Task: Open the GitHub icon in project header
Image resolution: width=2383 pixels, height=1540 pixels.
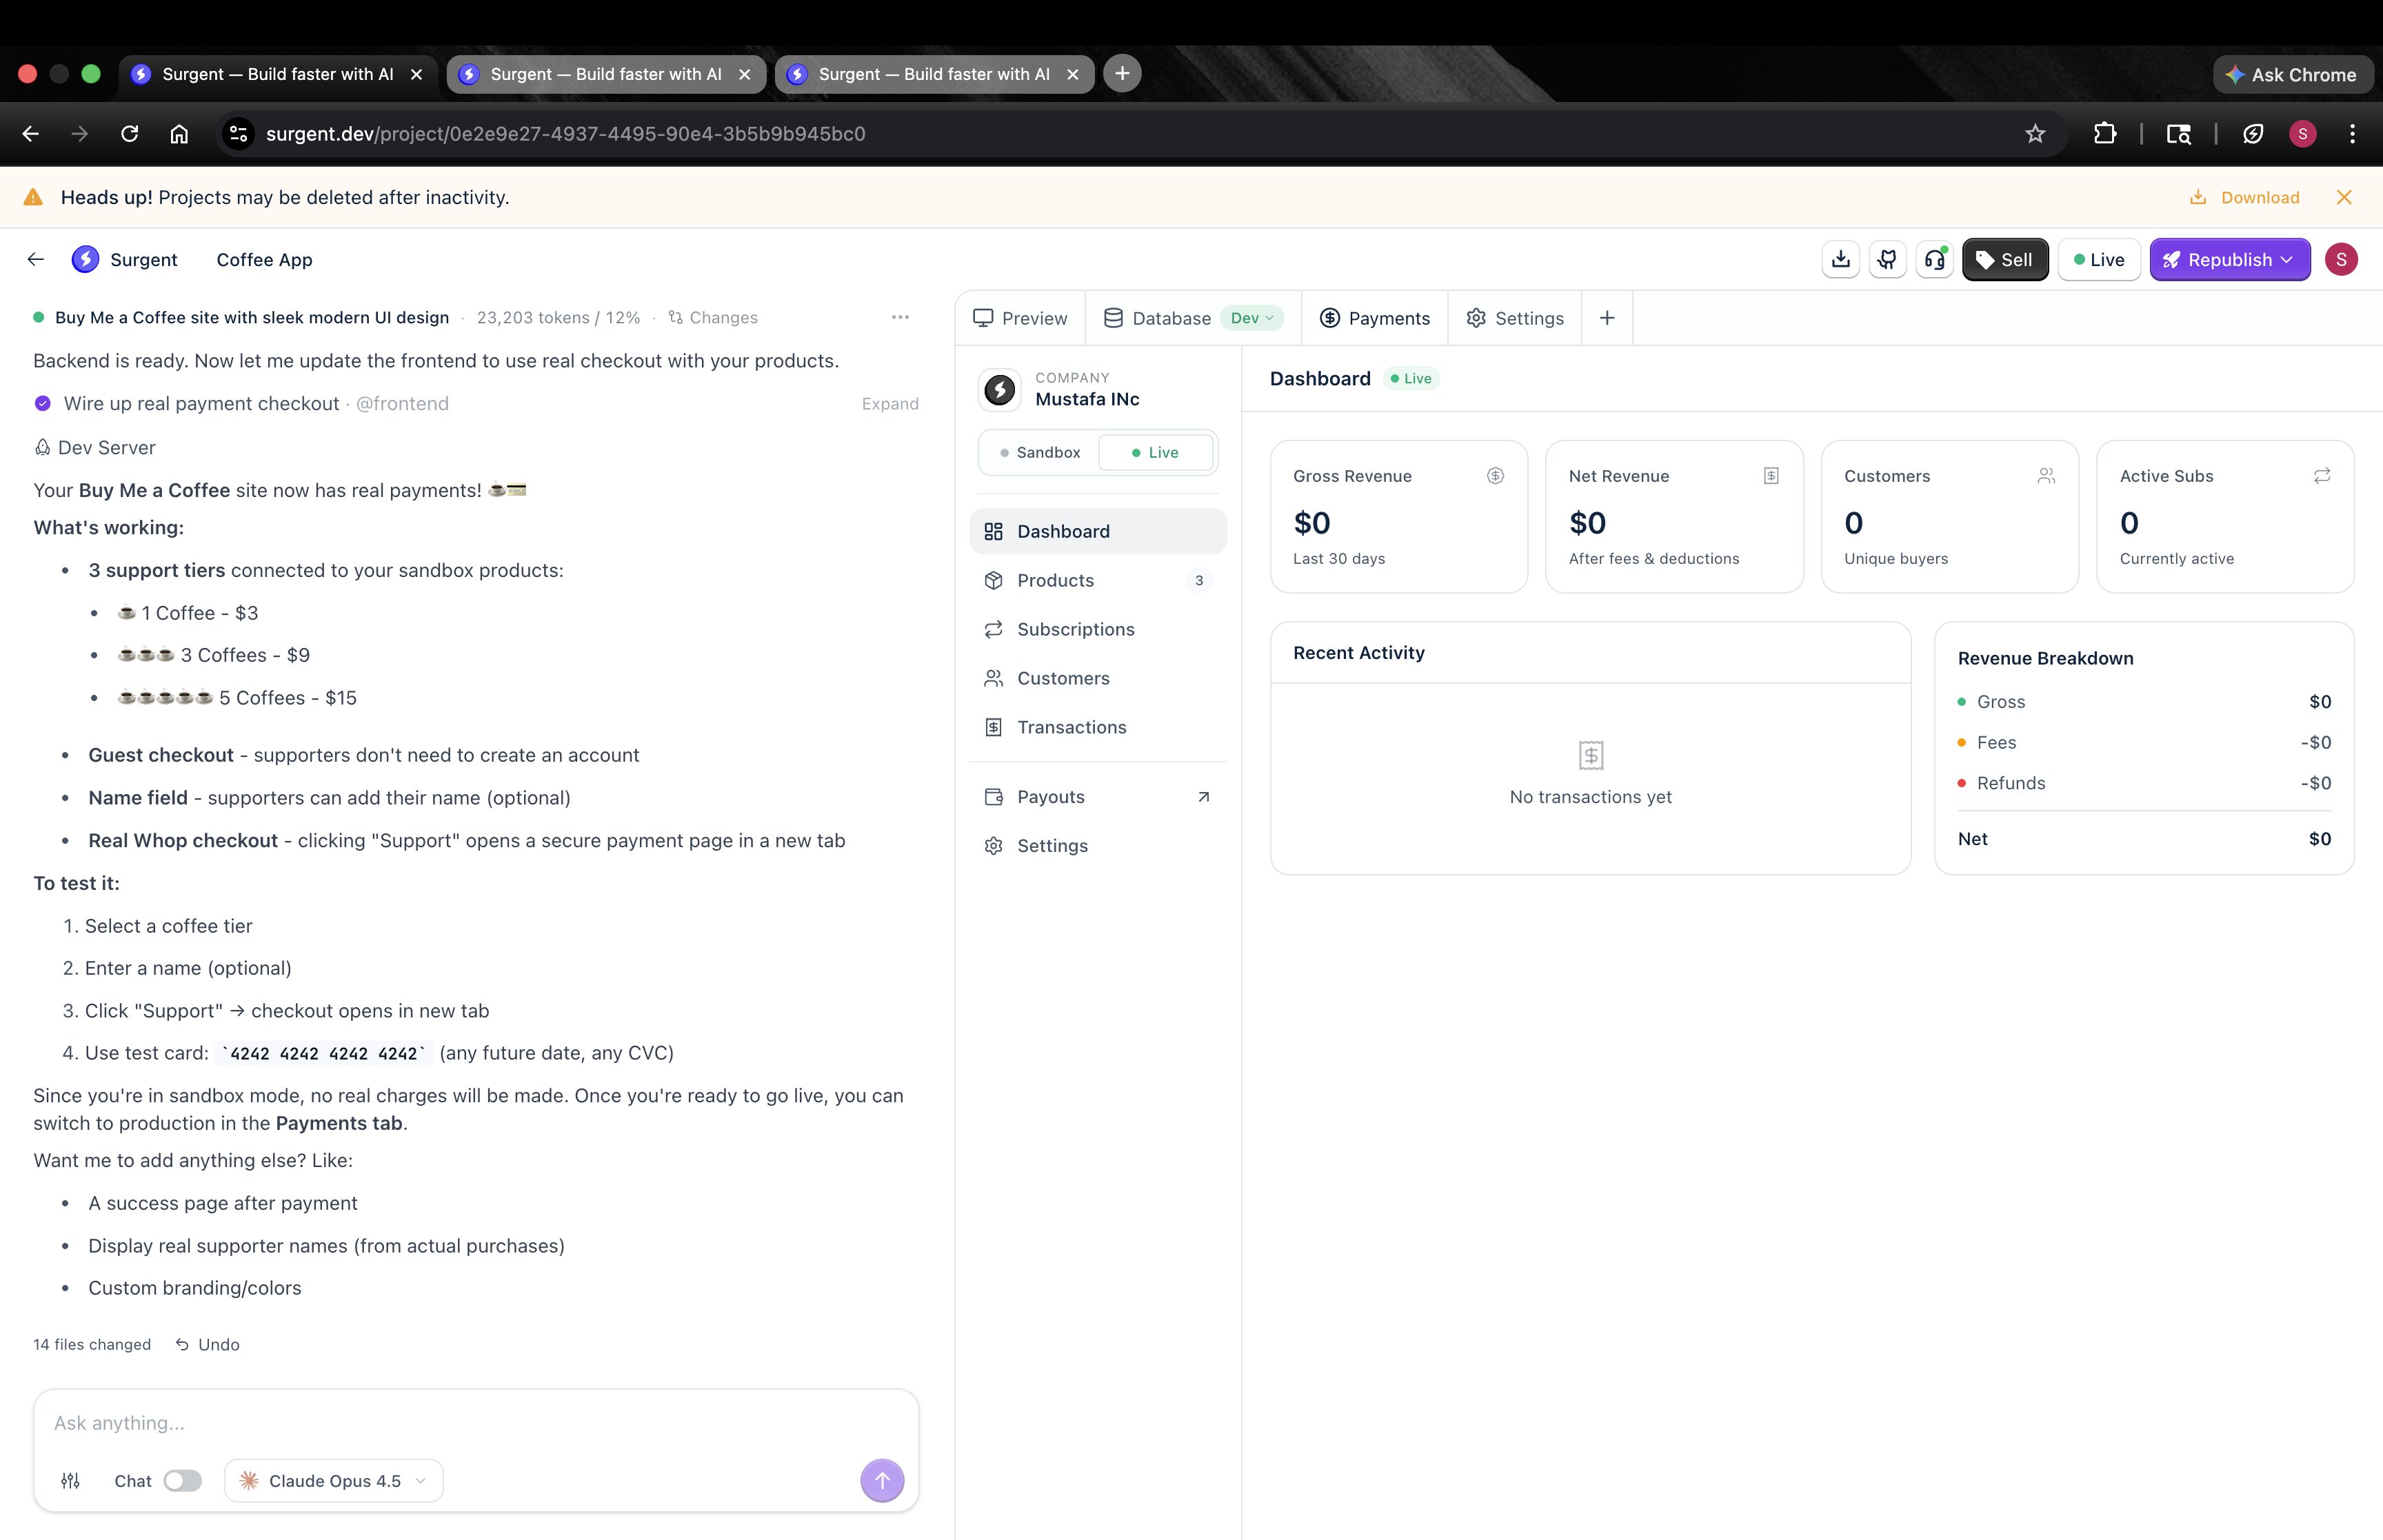Action: tap(1887, 260)
